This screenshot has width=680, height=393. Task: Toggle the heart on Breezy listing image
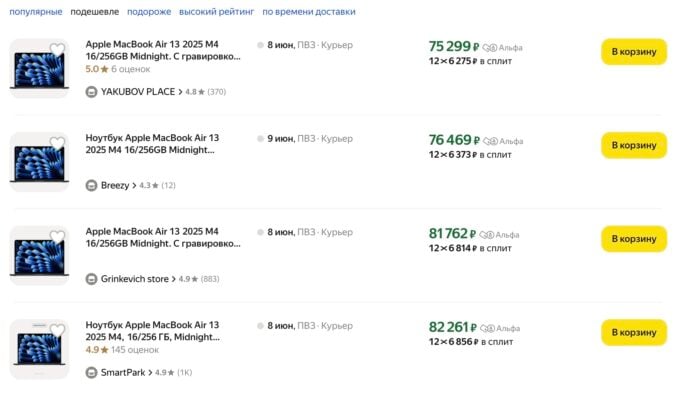pos(57,143)
